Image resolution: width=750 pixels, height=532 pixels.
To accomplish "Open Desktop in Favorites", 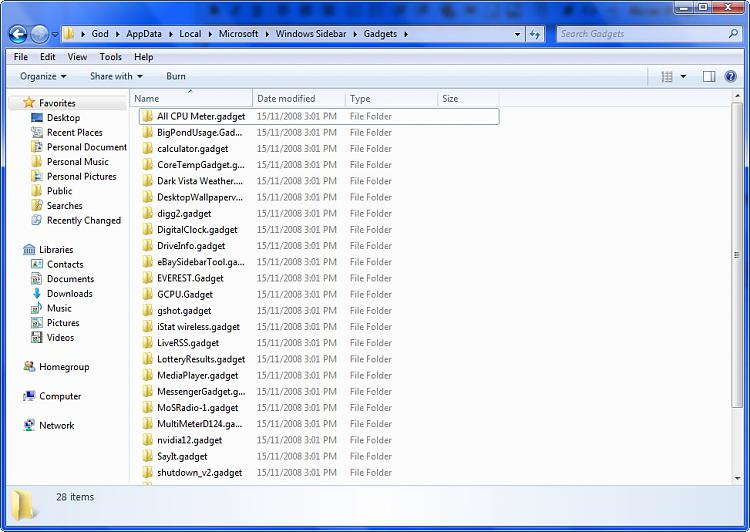I will pos(63,118).
